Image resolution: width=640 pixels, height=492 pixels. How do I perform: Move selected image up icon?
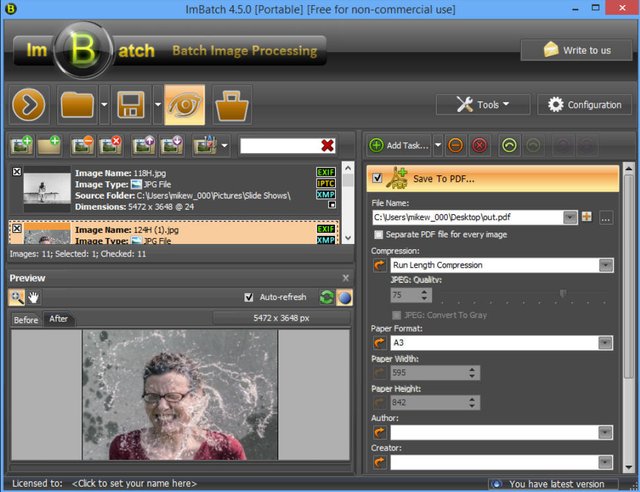tap(143, 145)
